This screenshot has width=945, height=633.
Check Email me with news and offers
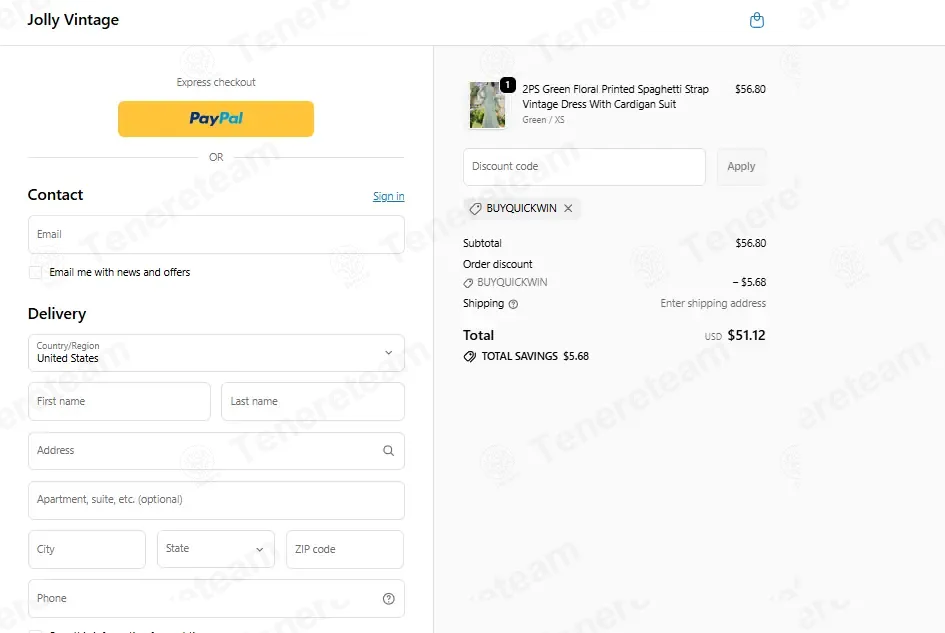click(36, 272)
